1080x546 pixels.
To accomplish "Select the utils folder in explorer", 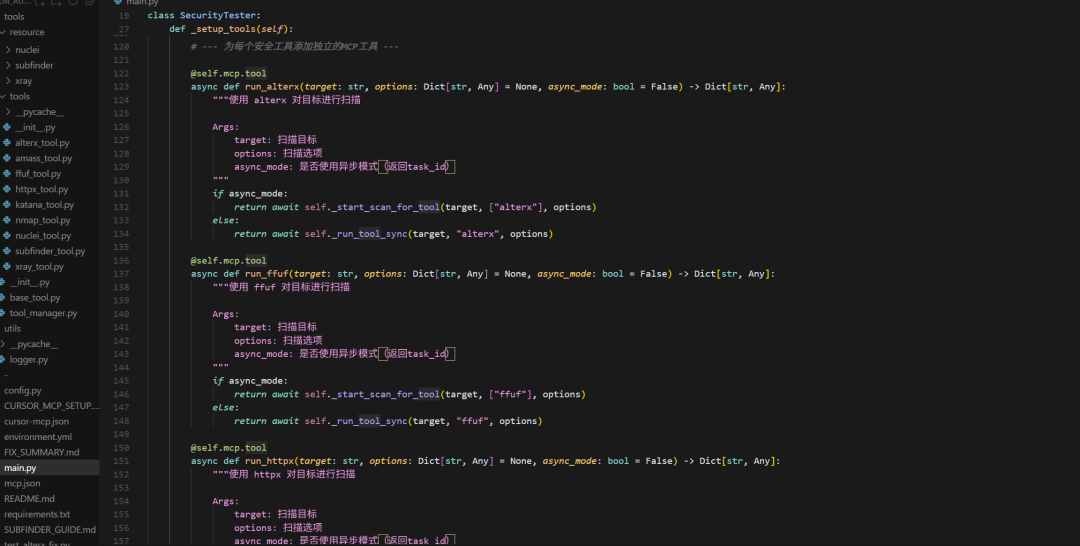I will pos(12,328).
